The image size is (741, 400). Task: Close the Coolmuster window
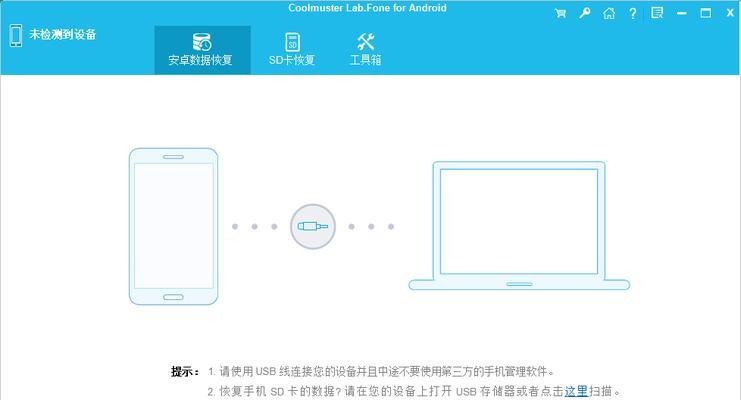coord(730,13)
